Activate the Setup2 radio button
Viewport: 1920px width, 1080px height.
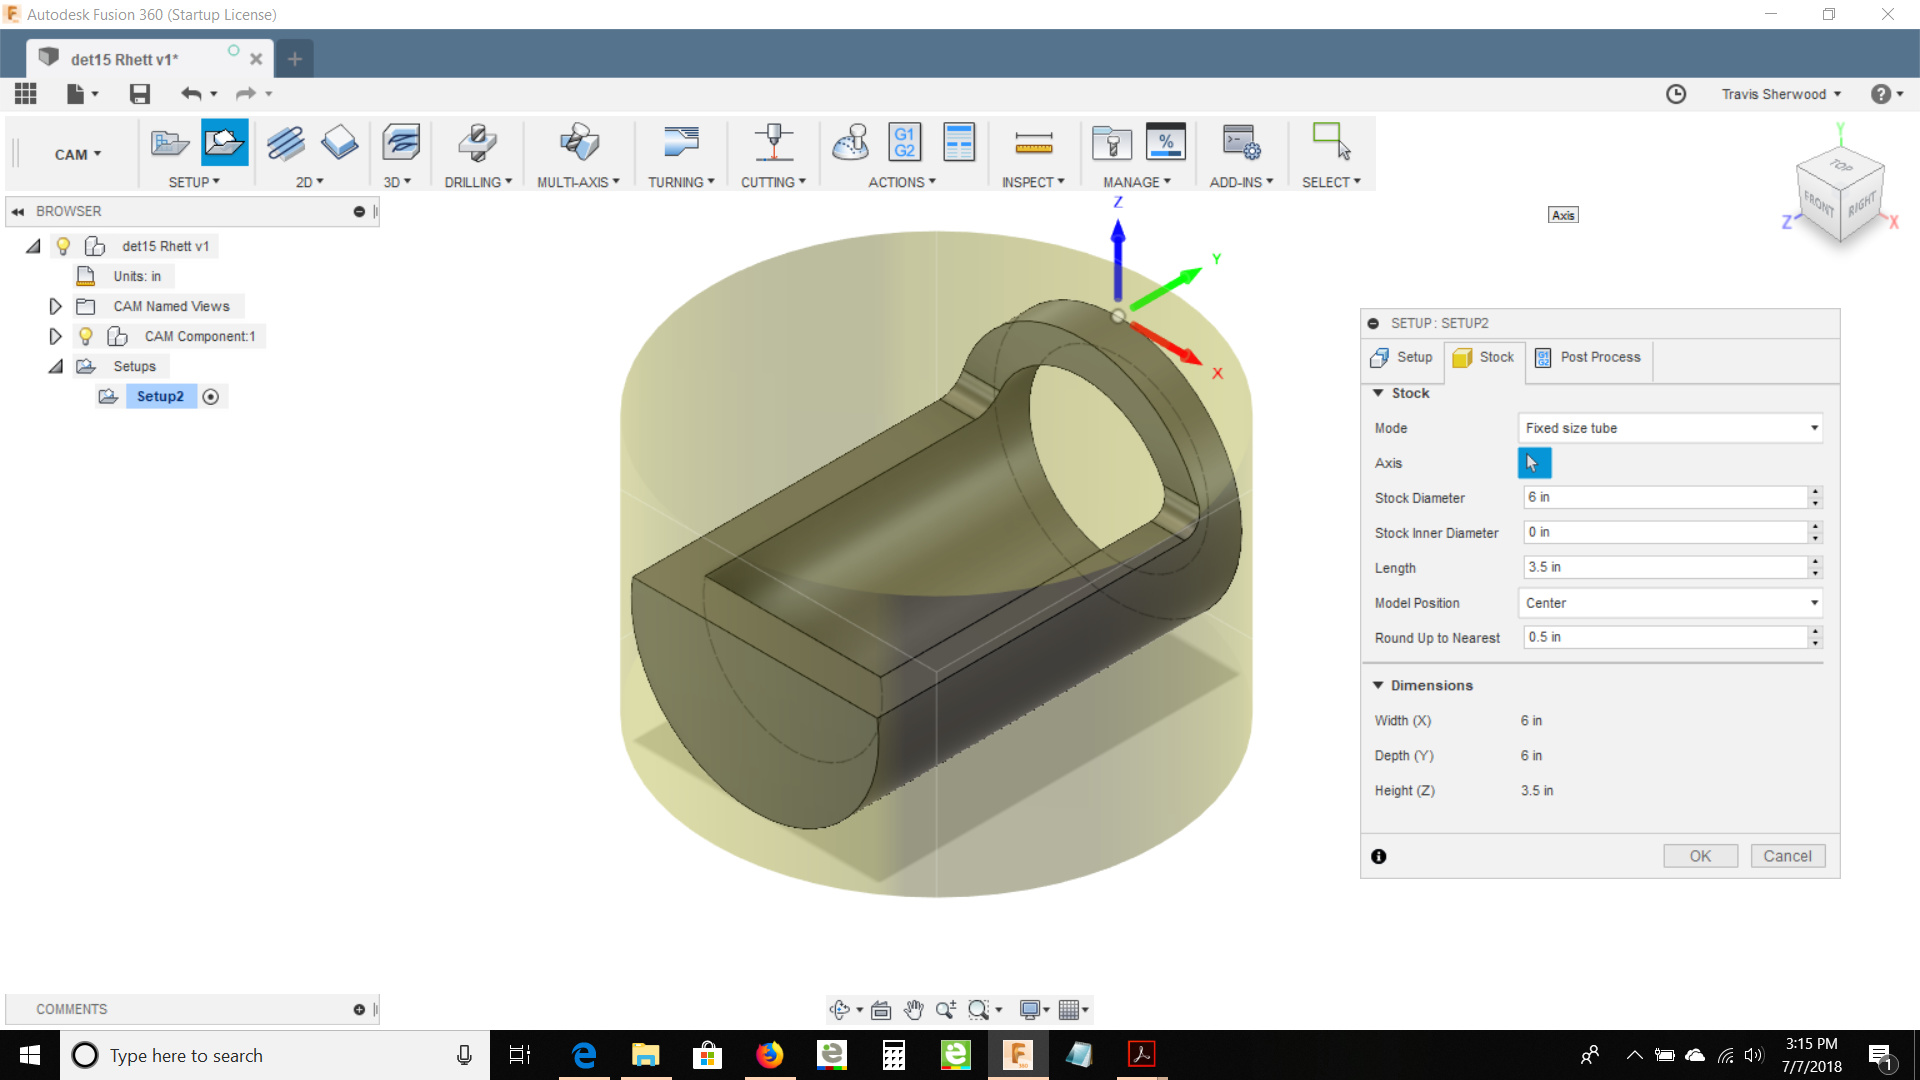210,397
